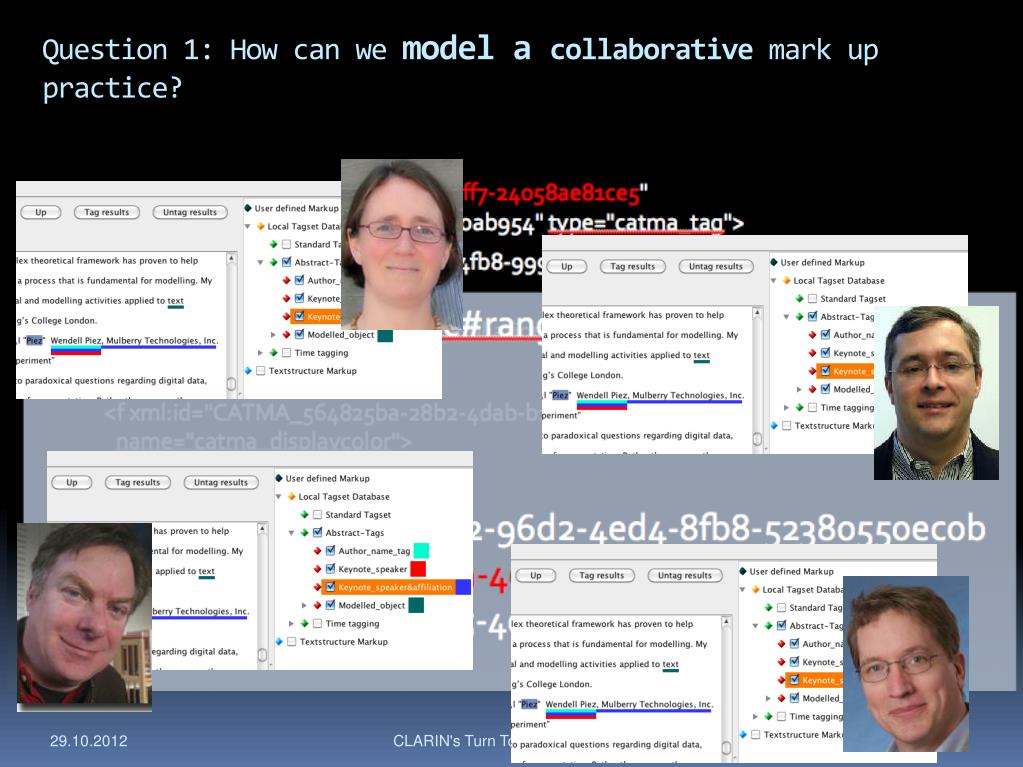The image size is (1023, 767).
Task: Click orange diamond icon of Local Tagset in bottom-right window
Action: click(x=756, y=590)
